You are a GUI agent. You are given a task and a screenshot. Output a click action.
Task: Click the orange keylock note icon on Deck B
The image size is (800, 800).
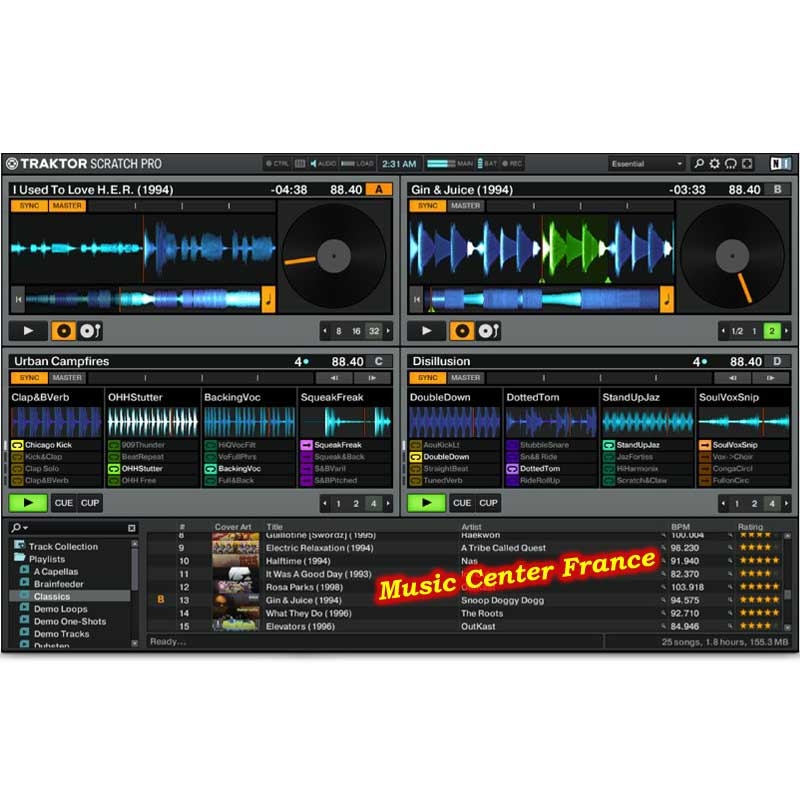(x=667, y=298)
